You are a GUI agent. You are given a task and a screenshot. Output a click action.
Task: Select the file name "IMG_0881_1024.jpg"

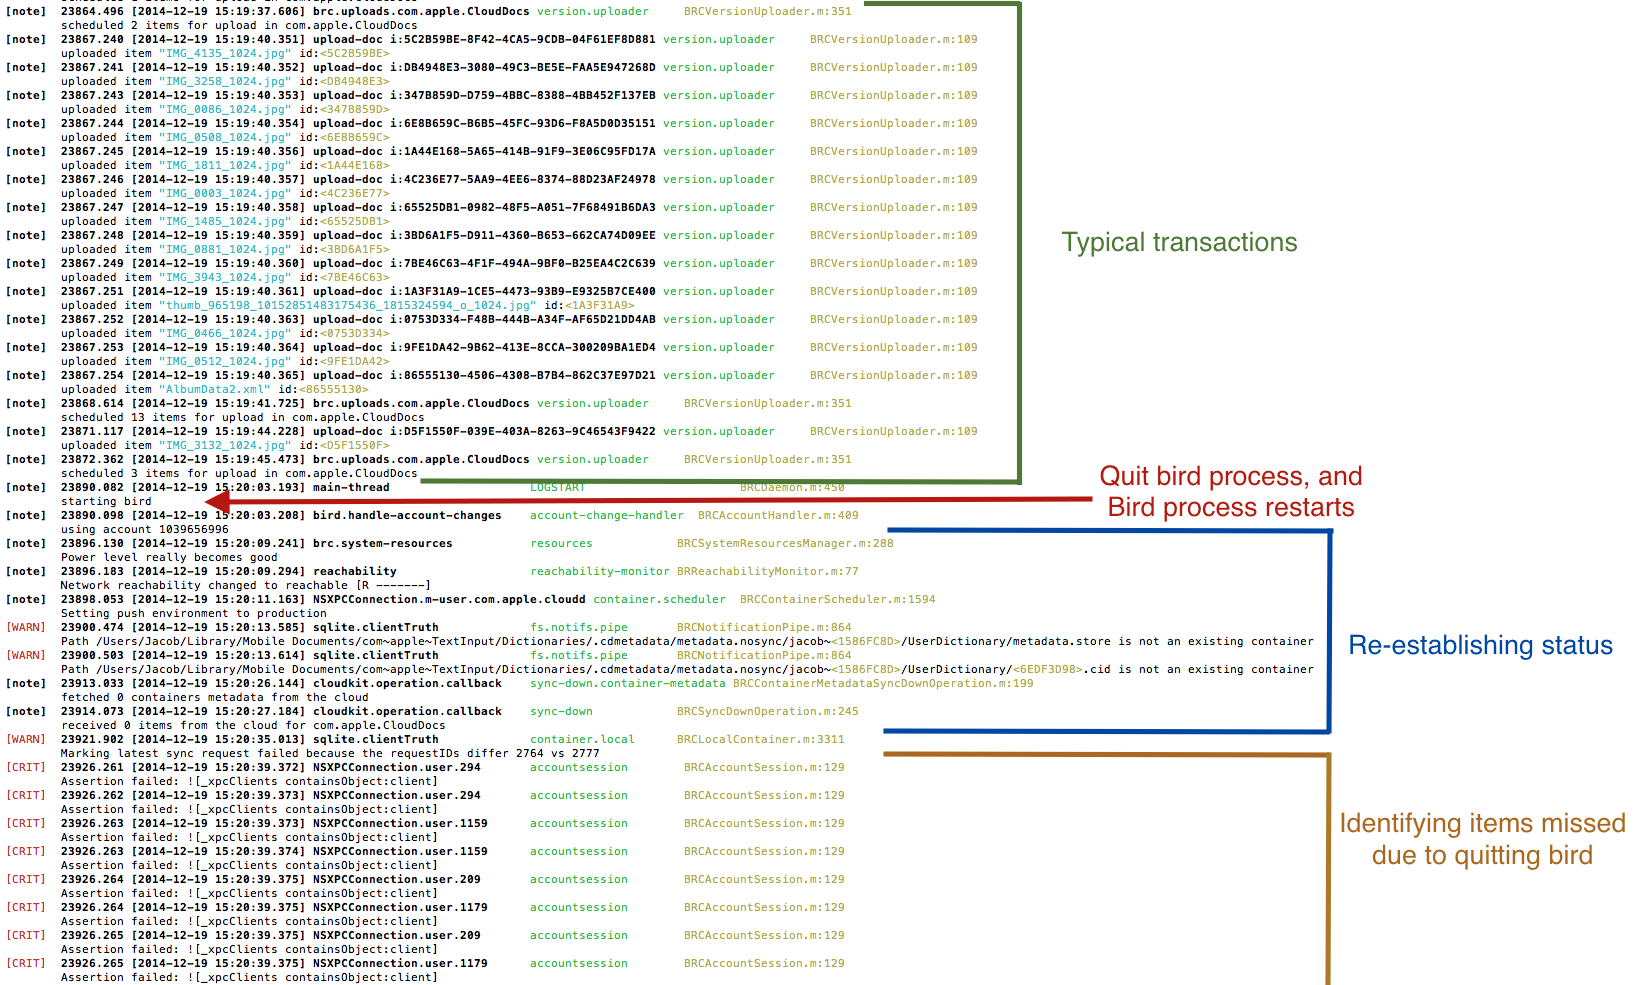[225, 250]
